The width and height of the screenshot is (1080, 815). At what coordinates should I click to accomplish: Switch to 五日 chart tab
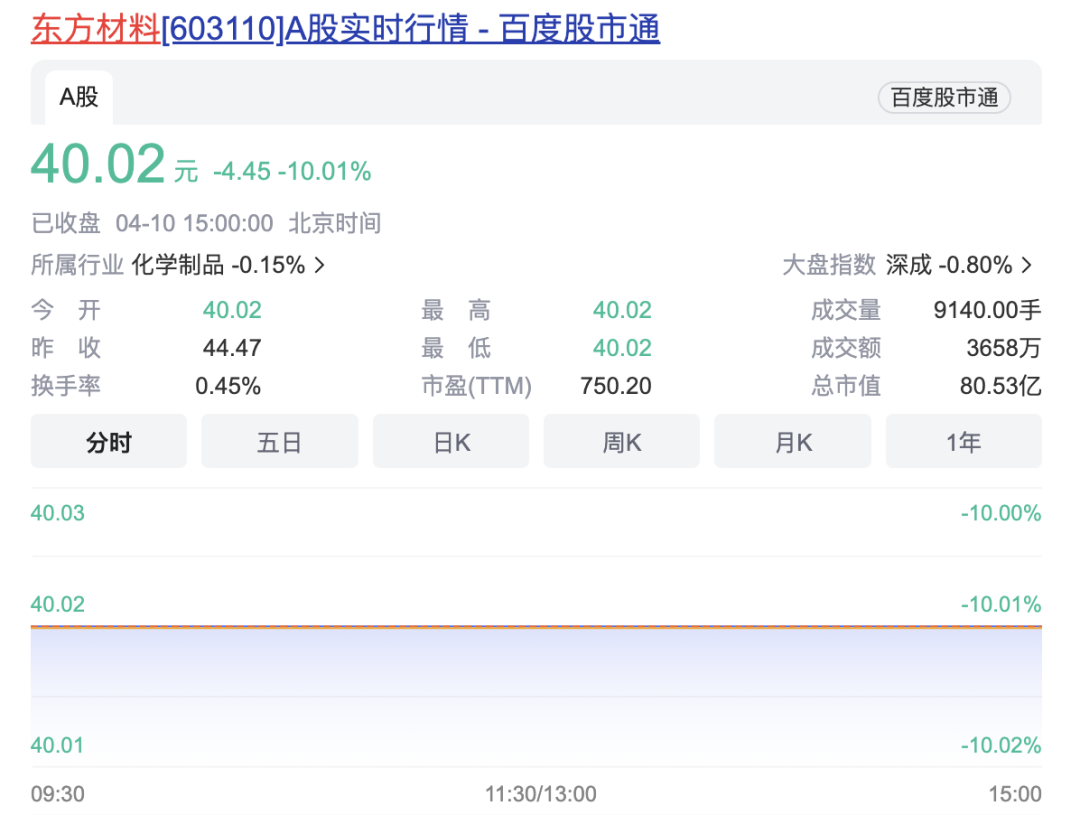click(279, 442)
